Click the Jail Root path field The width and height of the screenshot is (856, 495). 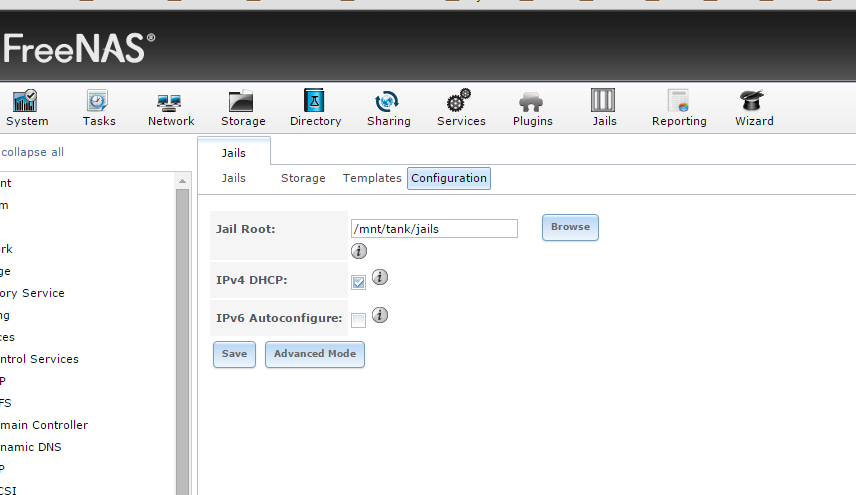point(434,229)
